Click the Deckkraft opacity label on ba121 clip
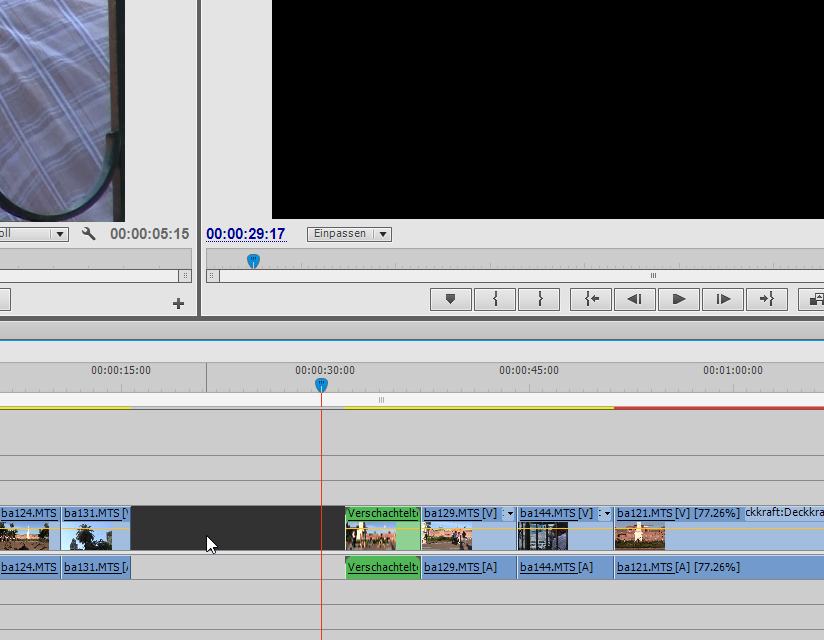 784,513
